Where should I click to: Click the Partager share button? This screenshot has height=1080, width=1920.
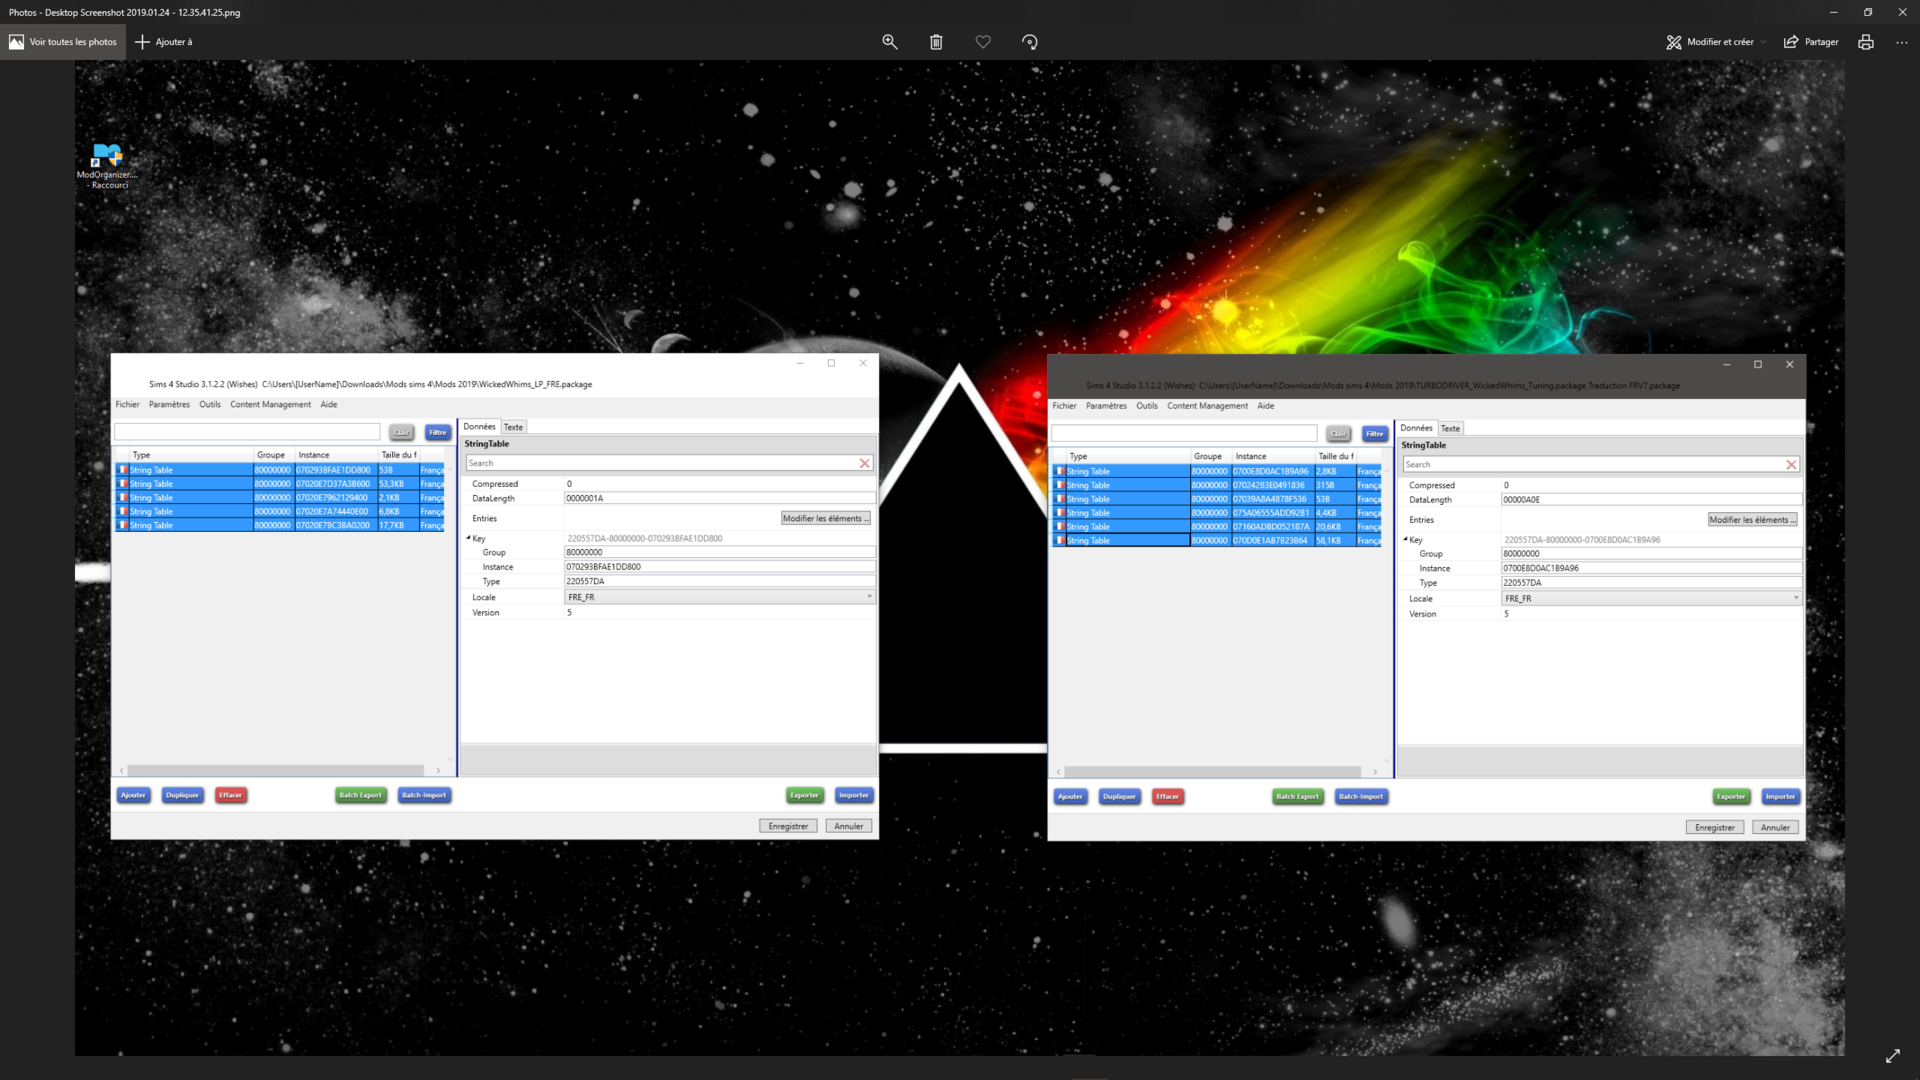(x=1811, y=42)
